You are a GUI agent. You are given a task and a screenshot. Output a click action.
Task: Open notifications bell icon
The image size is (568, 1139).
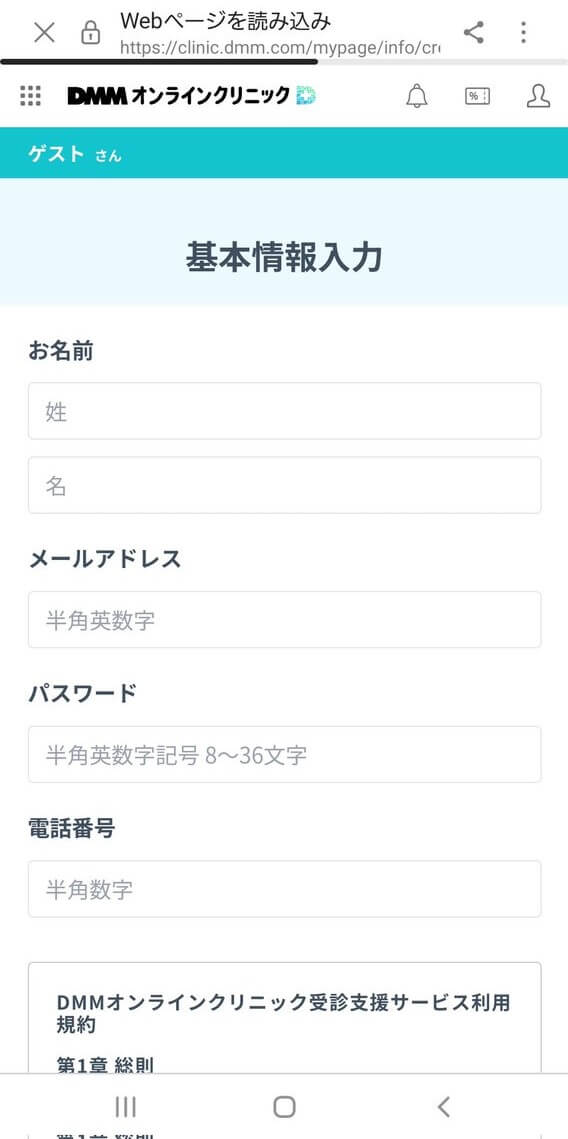pyautogui.click(x=416, y=96)
